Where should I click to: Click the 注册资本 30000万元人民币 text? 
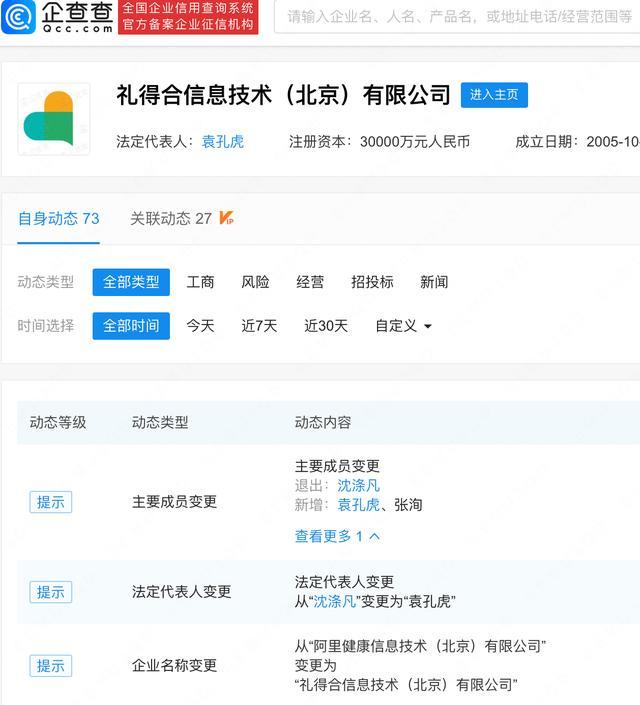[380, 142]
